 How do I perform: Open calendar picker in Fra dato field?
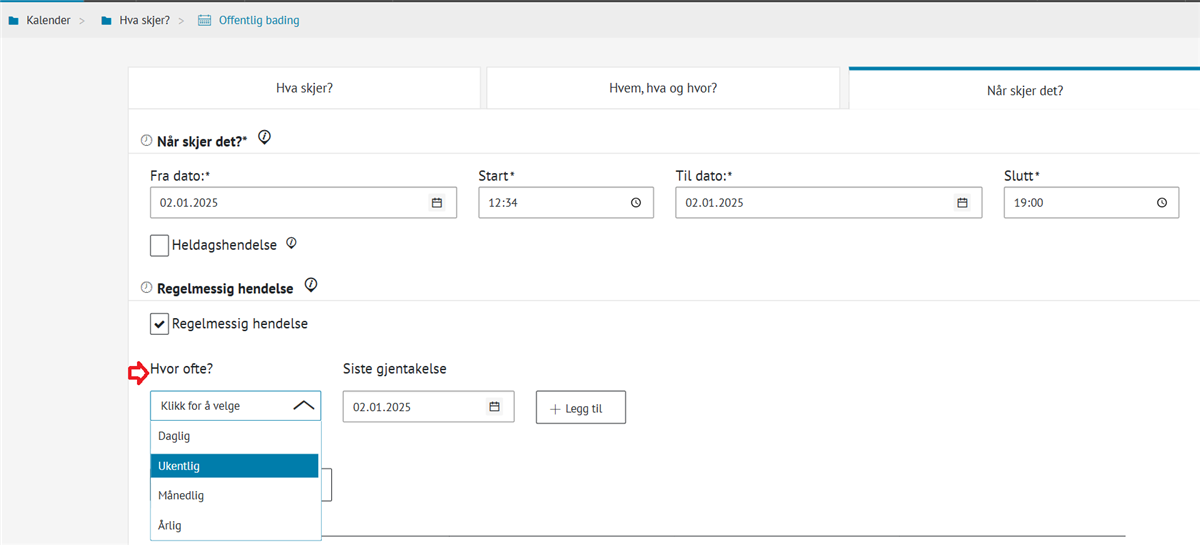436,203
